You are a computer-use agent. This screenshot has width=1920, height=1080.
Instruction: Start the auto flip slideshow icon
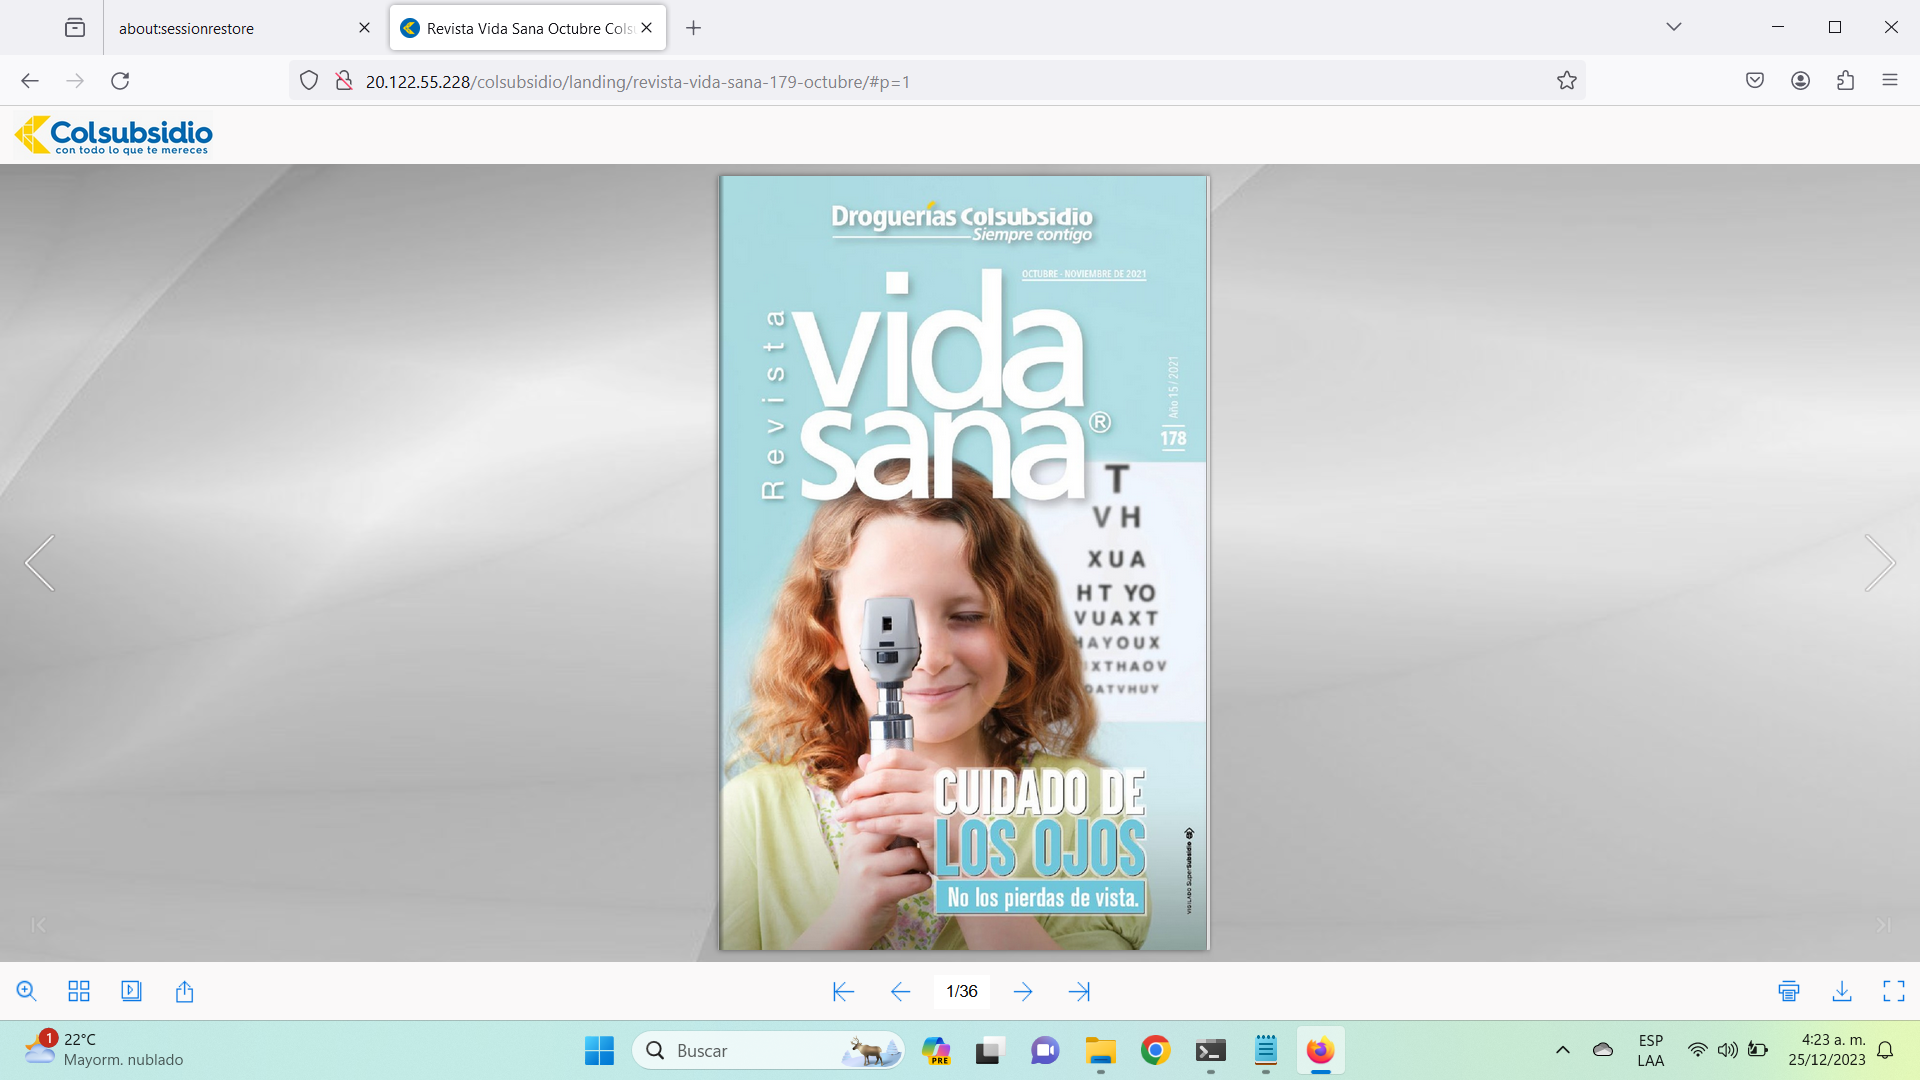[131, 991]
